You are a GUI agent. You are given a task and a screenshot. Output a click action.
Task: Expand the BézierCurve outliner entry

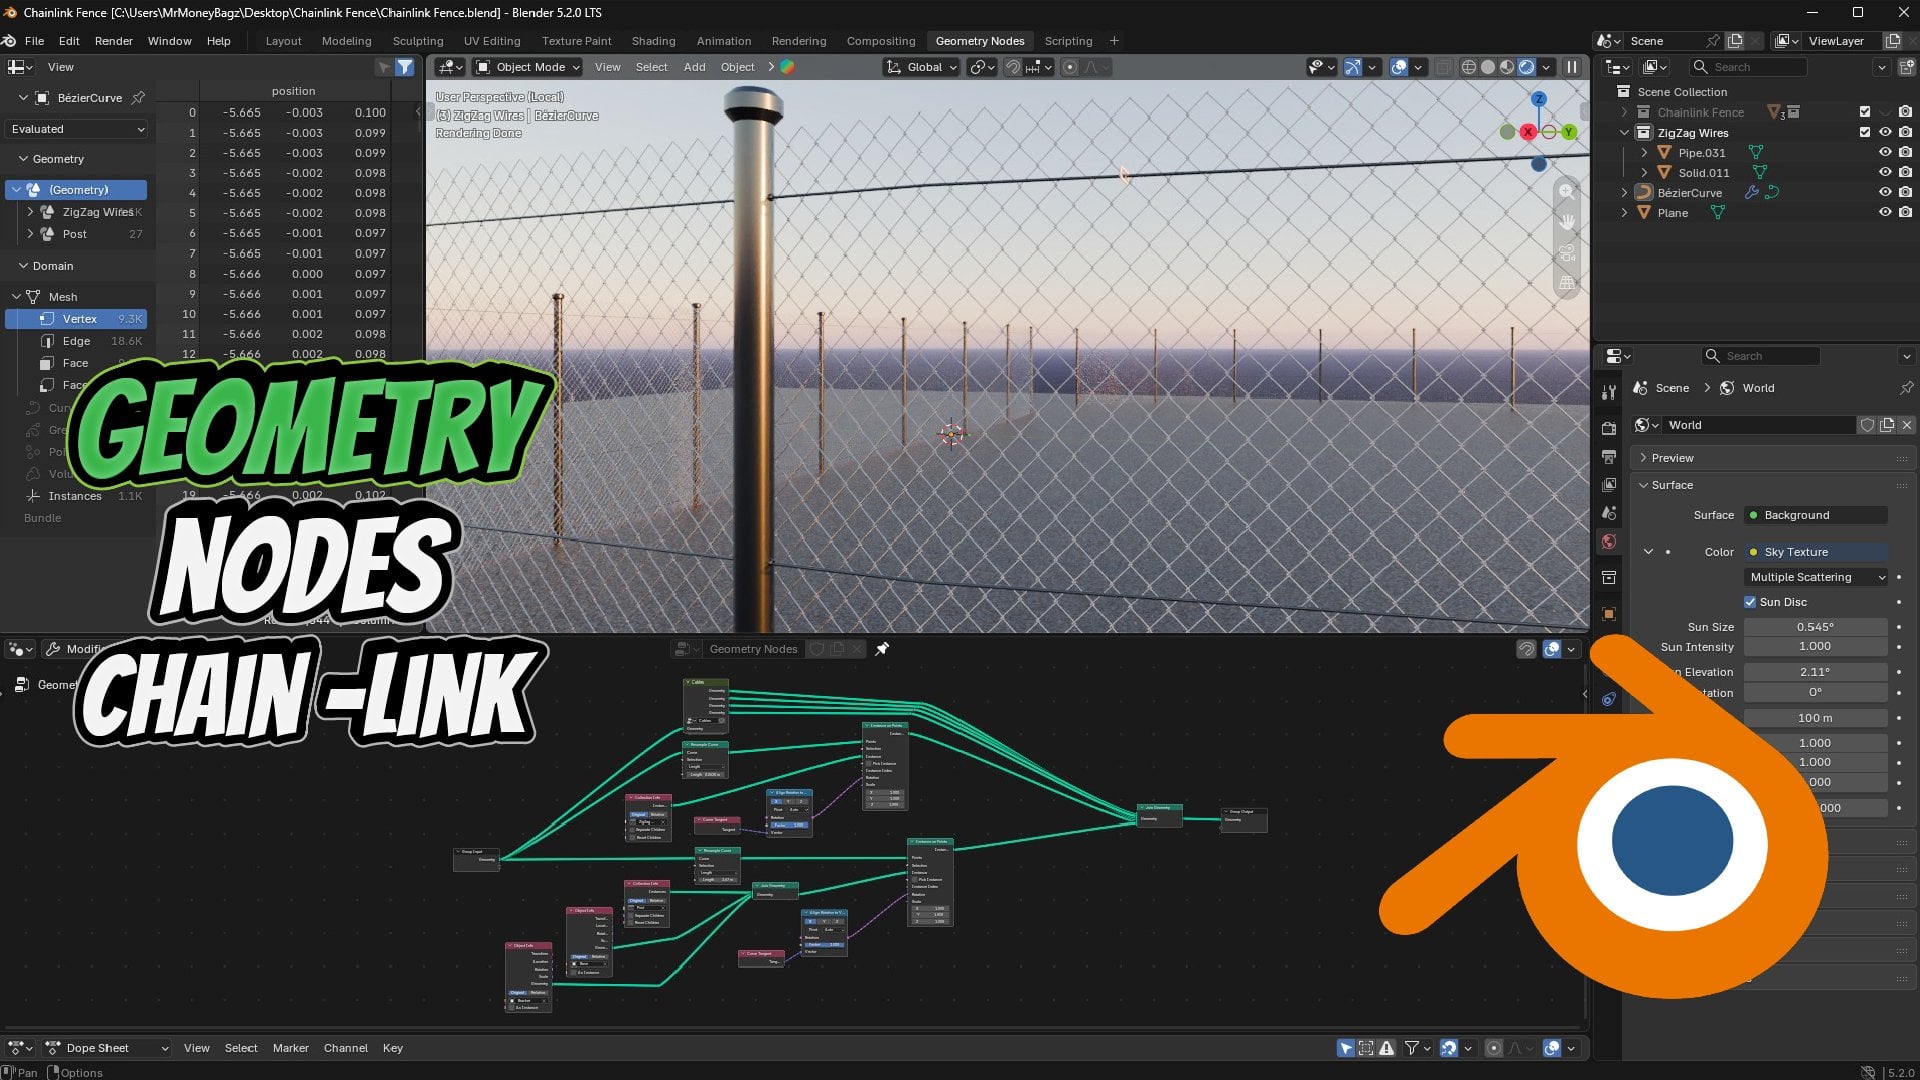click(x=1624, y=192)
